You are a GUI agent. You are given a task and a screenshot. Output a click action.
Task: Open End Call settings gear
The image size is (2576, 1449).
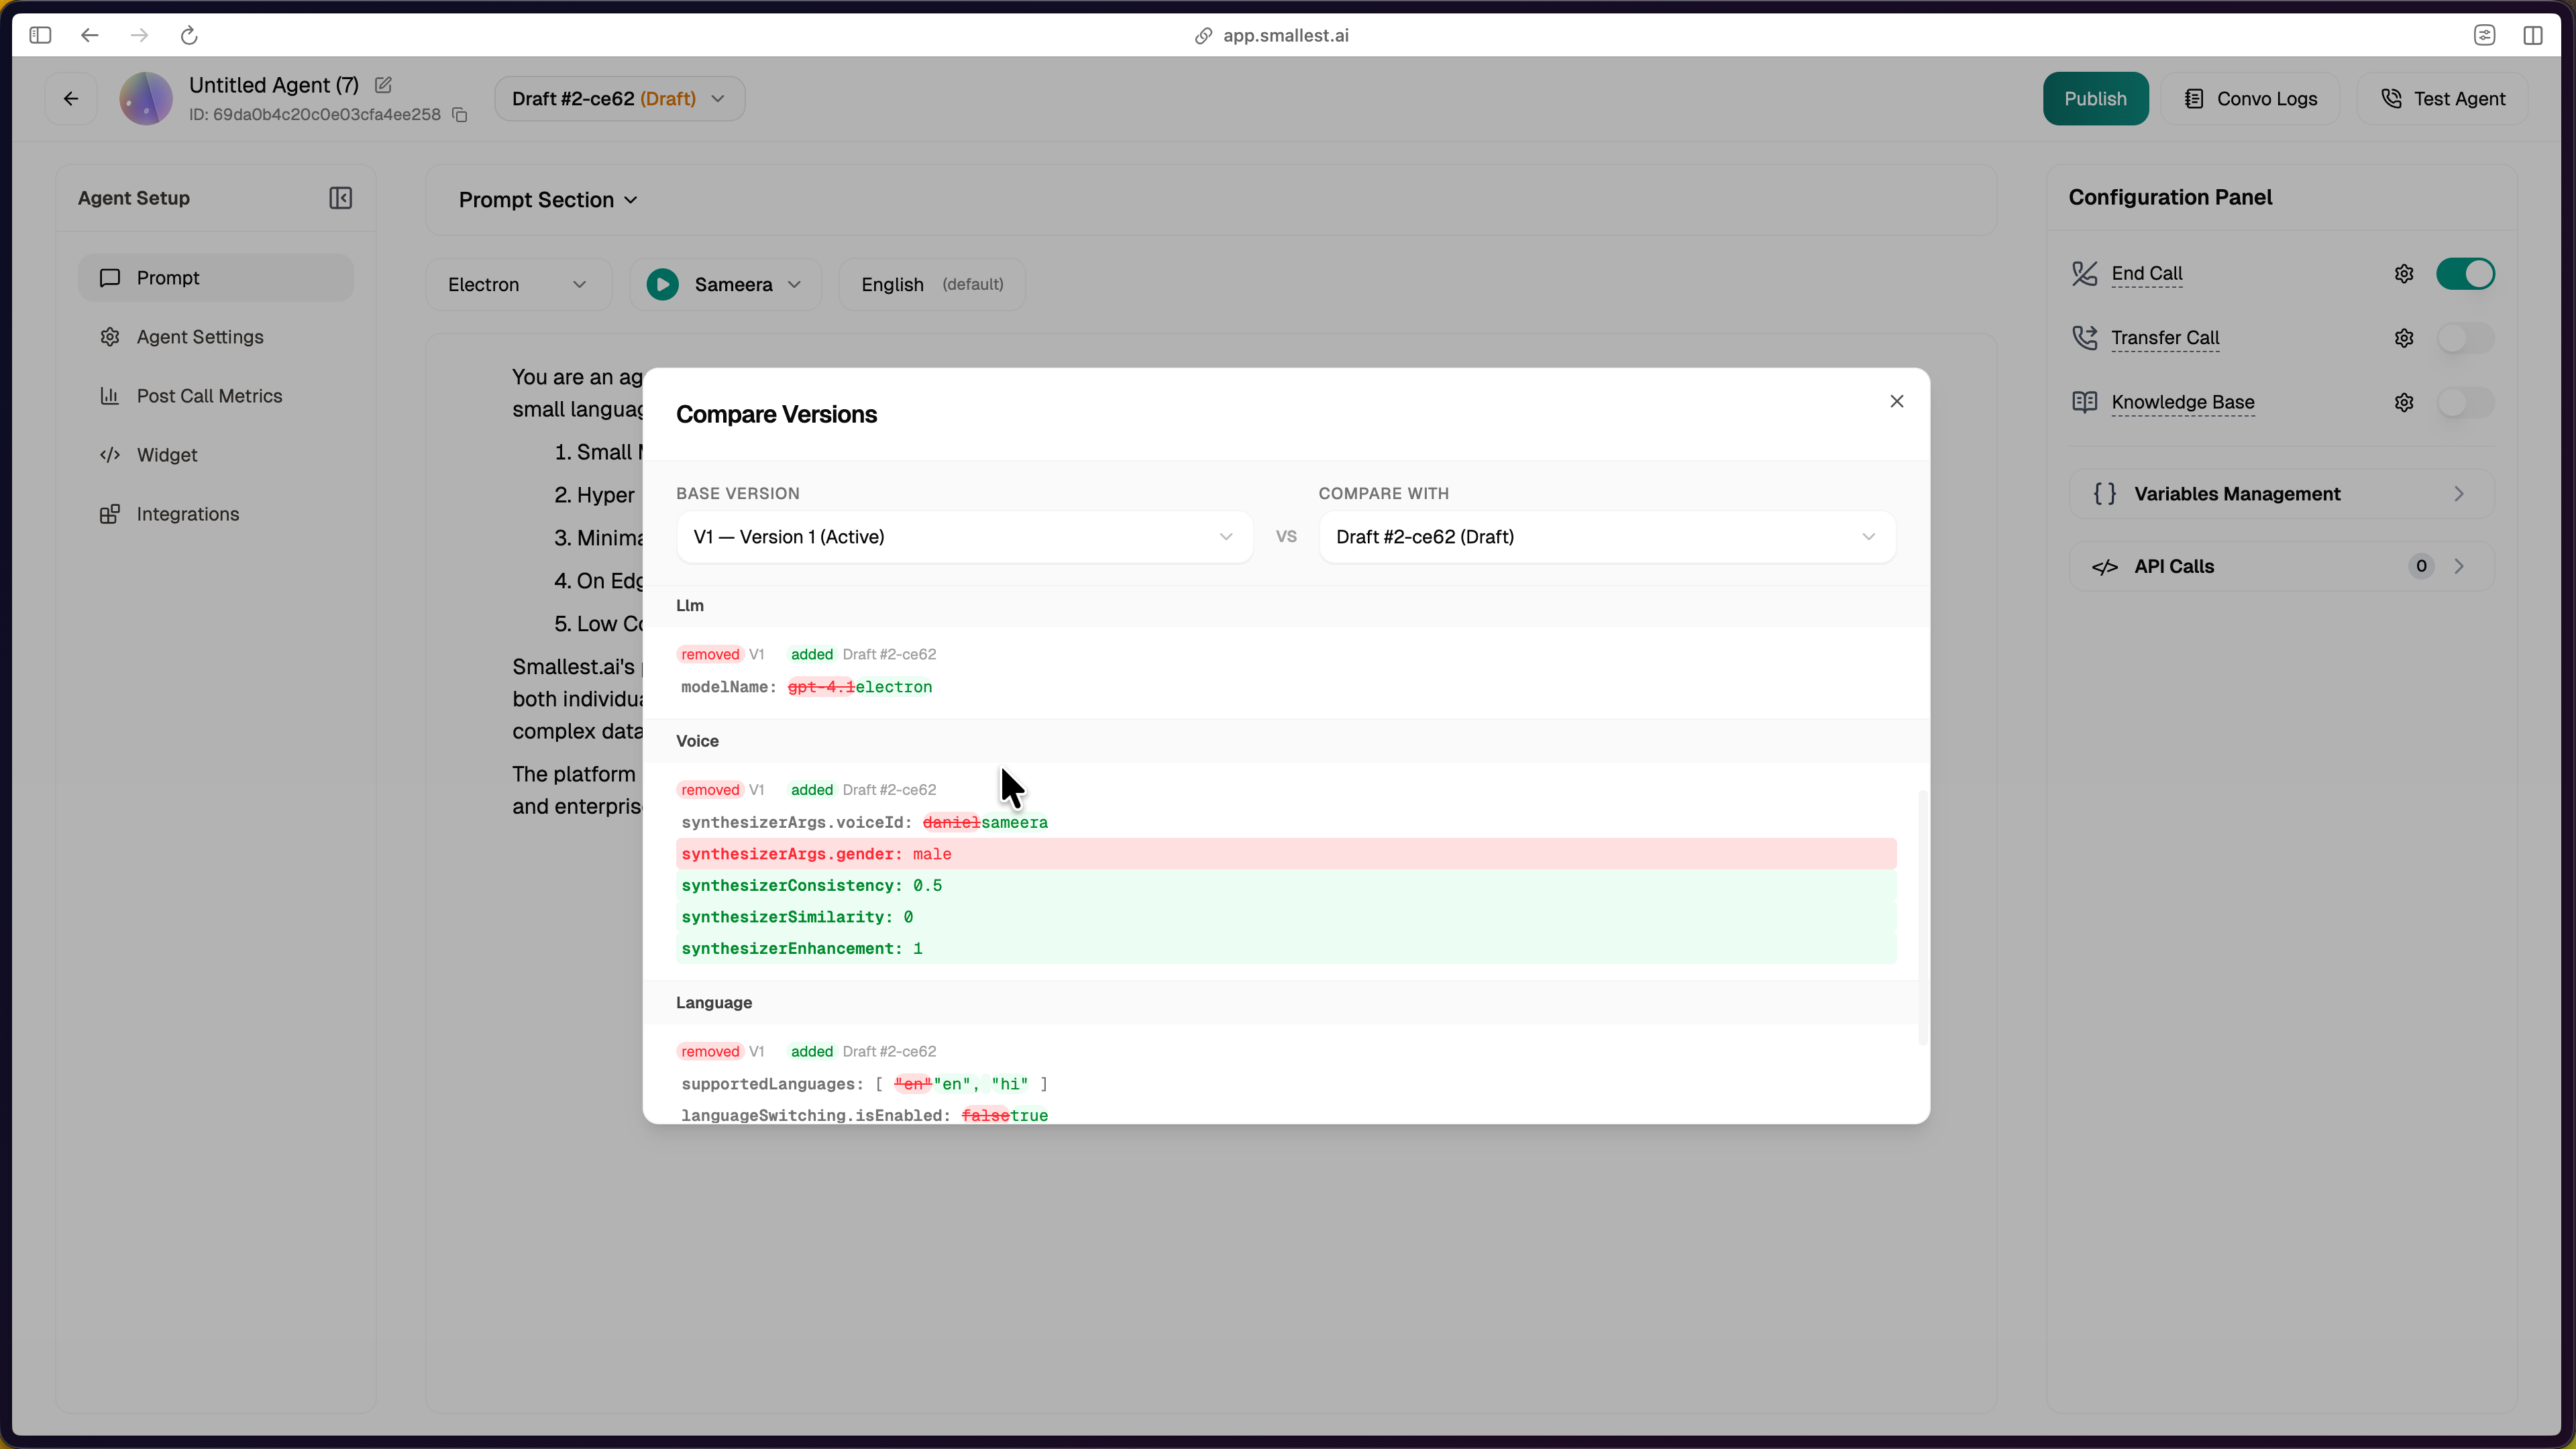[2404, 273]
